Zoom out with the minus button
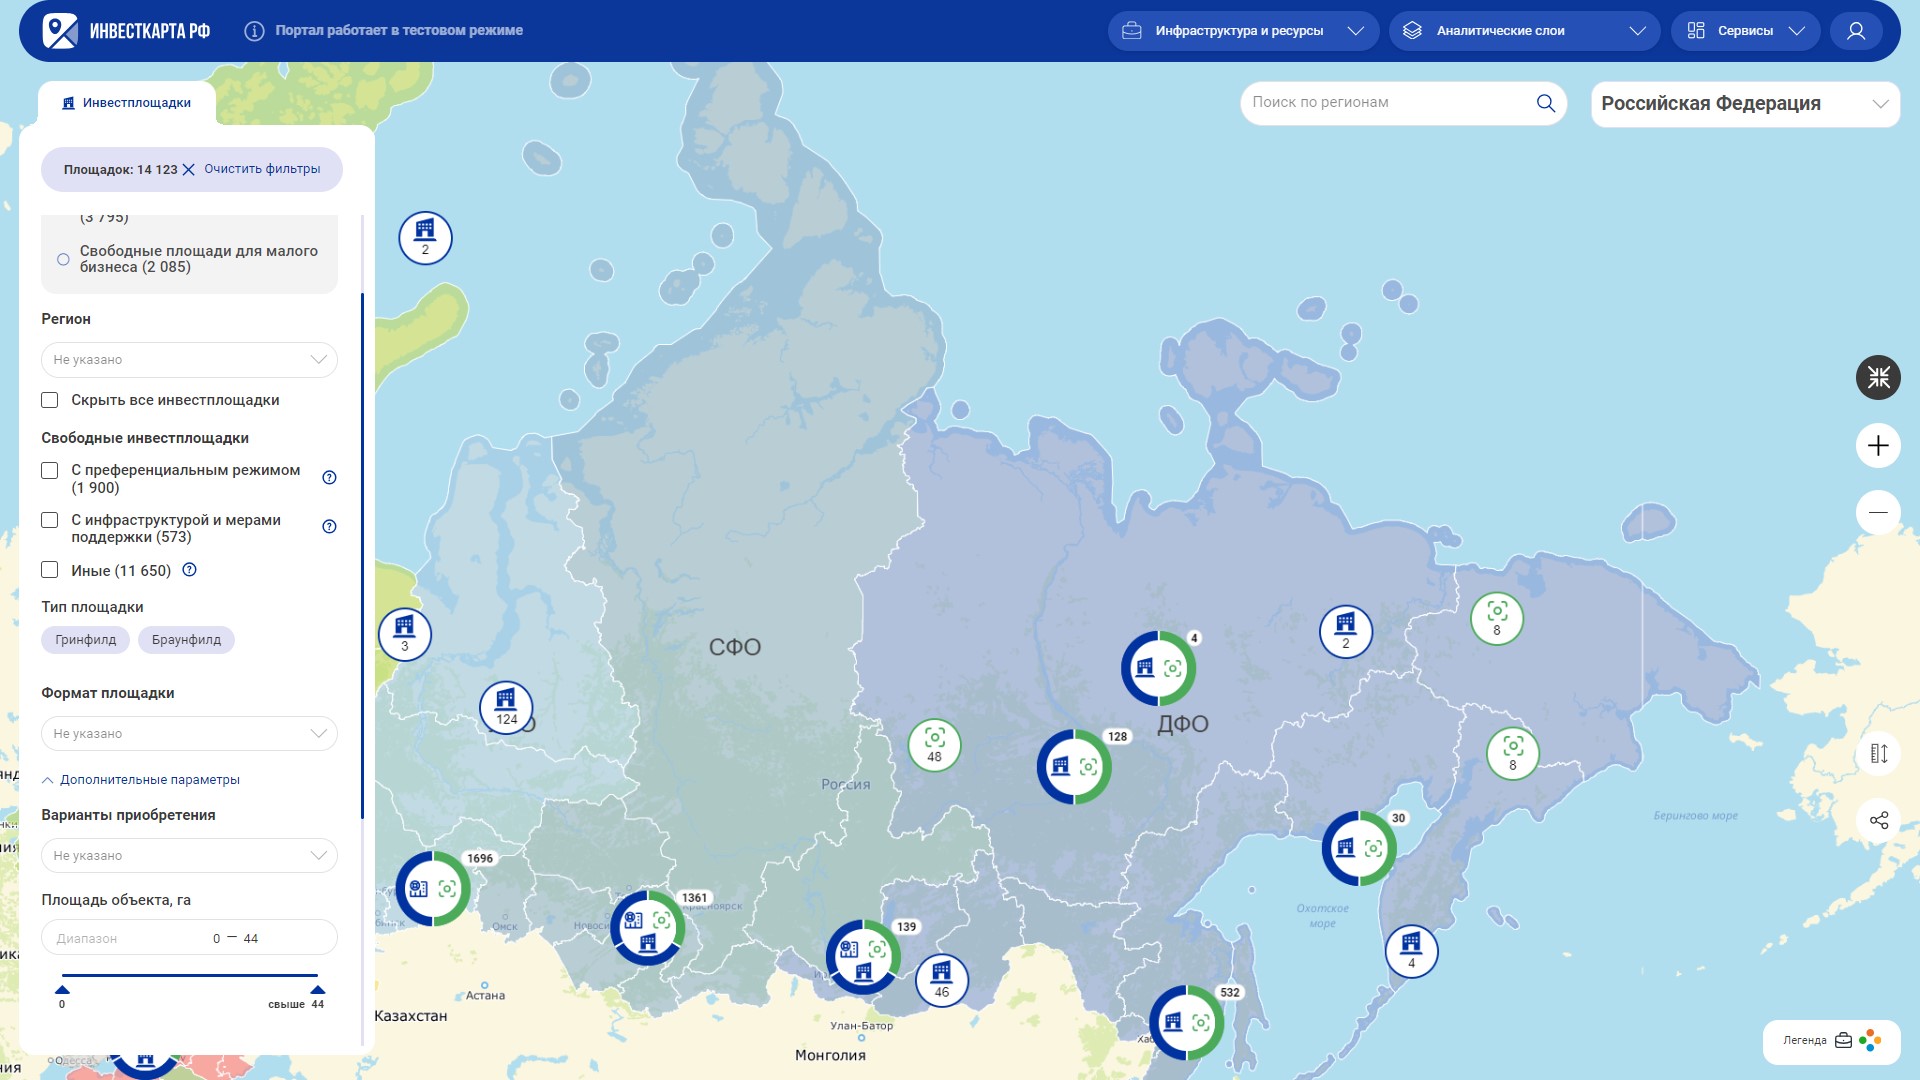Viewport: 1920px width, 1080px height. coord(1878,513)
